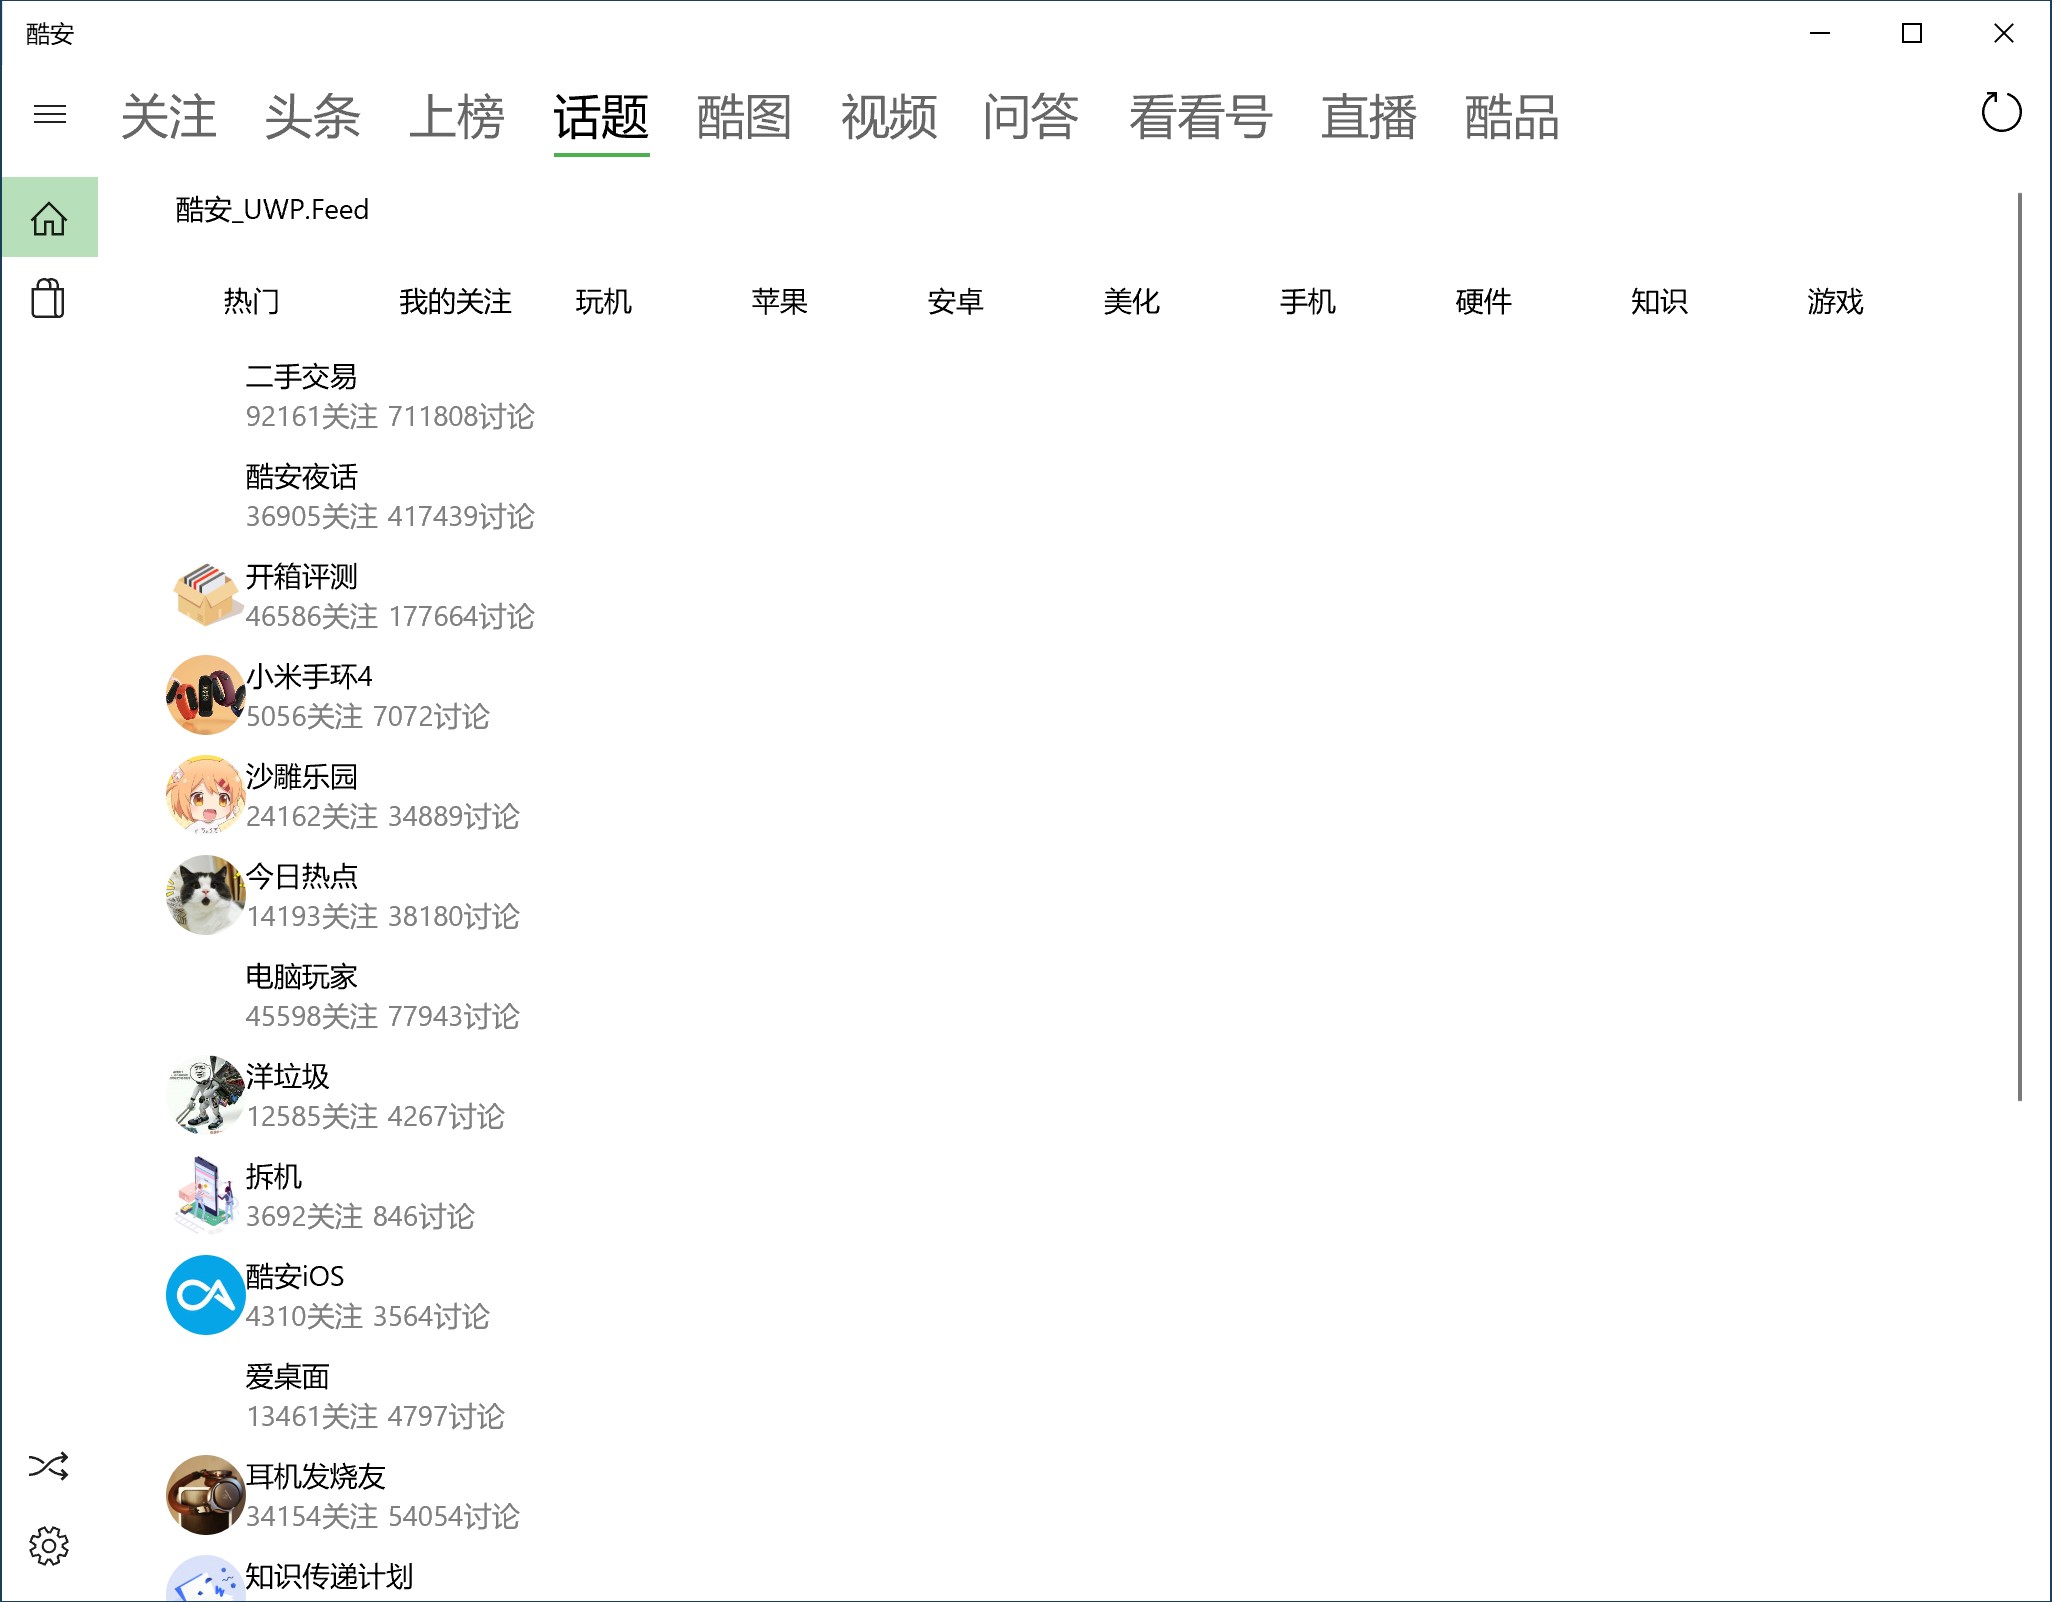Open the 直播 tab
This screenshot has height=1602, width=2052.
[1368, 117]
